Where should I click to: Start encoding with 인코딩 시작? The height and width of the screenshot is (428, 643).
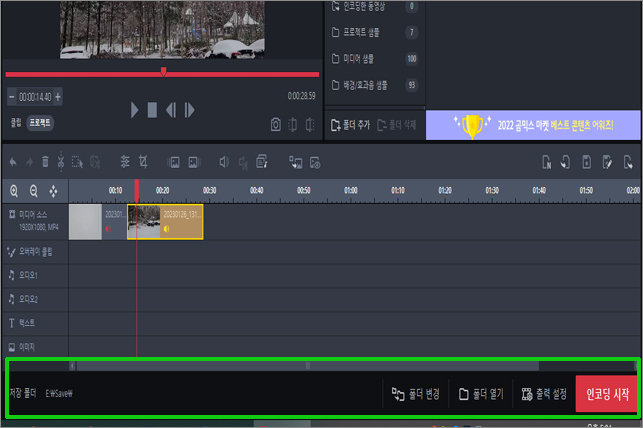pyautogui.click(x=607, y=394)
